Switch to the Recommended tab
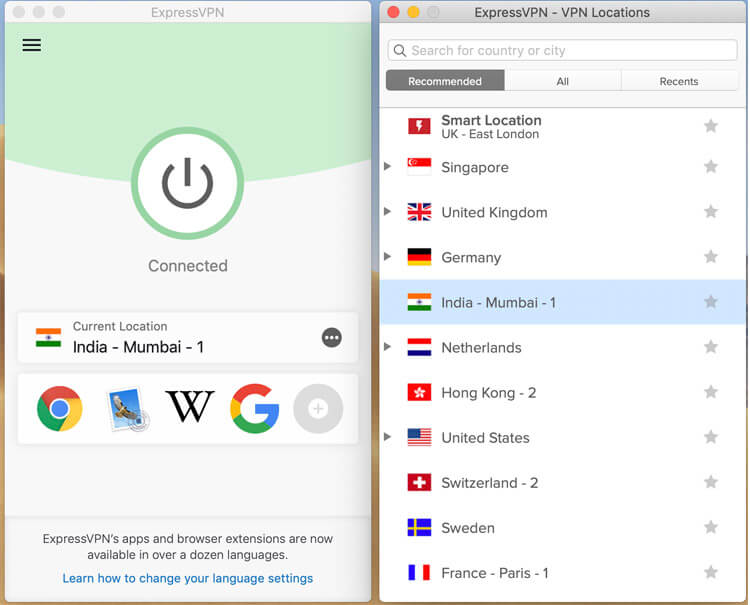This screenshot has width=750, height=605. tap(445, 81)
